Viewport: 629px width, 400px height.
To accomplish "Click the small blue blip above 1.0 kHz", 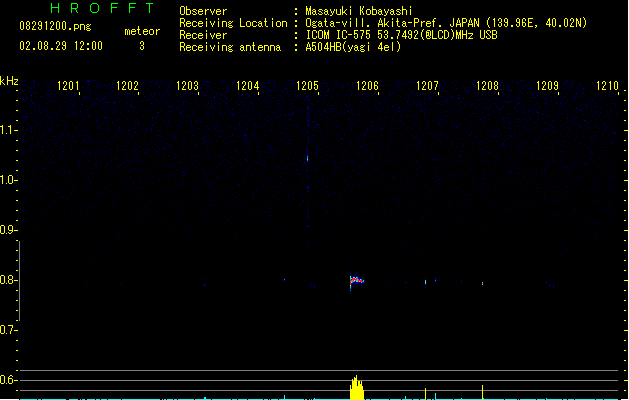I will pyautogui.click(x=307, y=158).
